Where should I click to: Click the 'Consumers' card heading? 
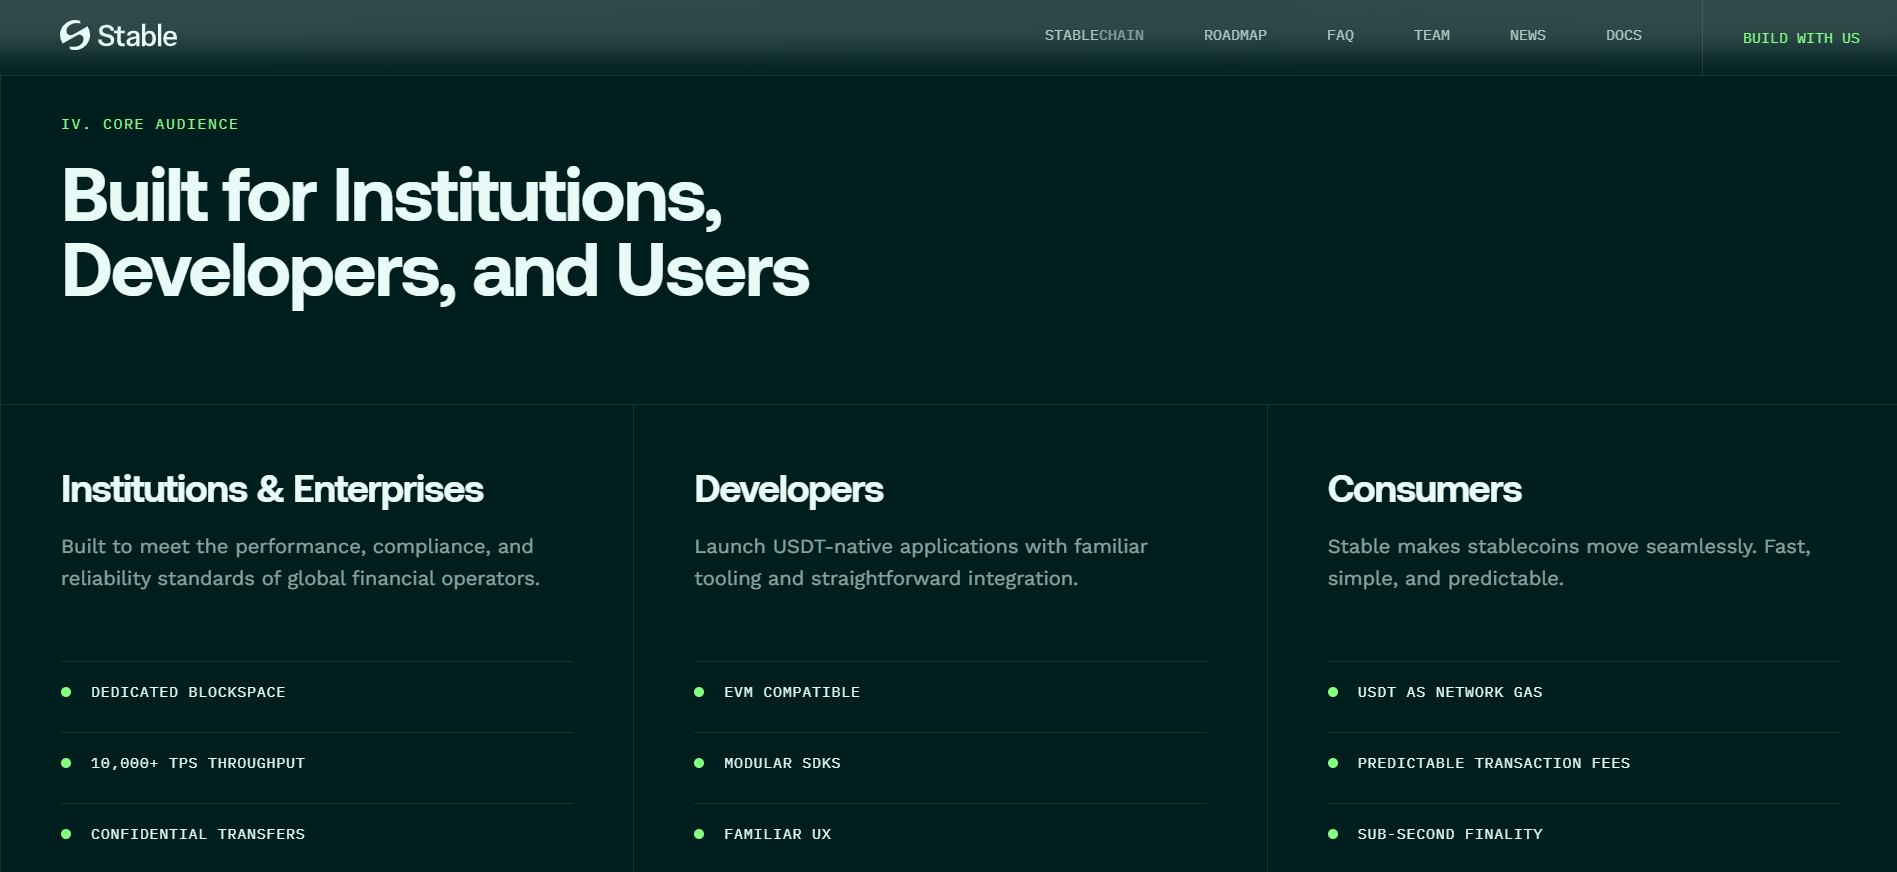pos(1424,489)
